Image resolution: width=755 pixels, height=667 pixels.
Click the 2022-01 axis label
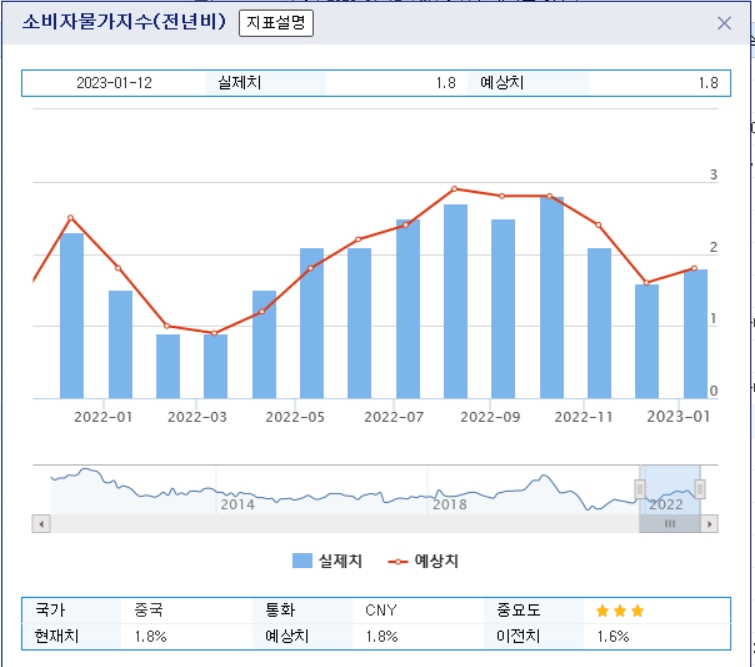[103, 417]
